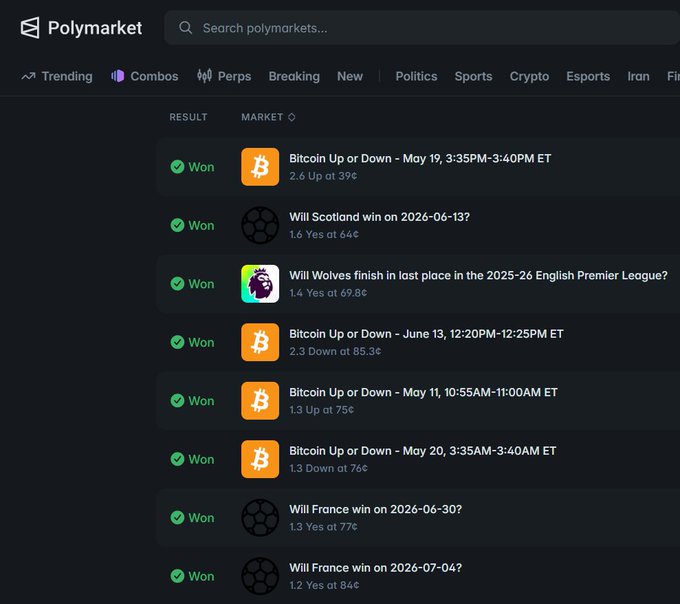Click '1.3 Down at 76¢' text
Viewport: 680px width, 604px height.
[328, 468]
